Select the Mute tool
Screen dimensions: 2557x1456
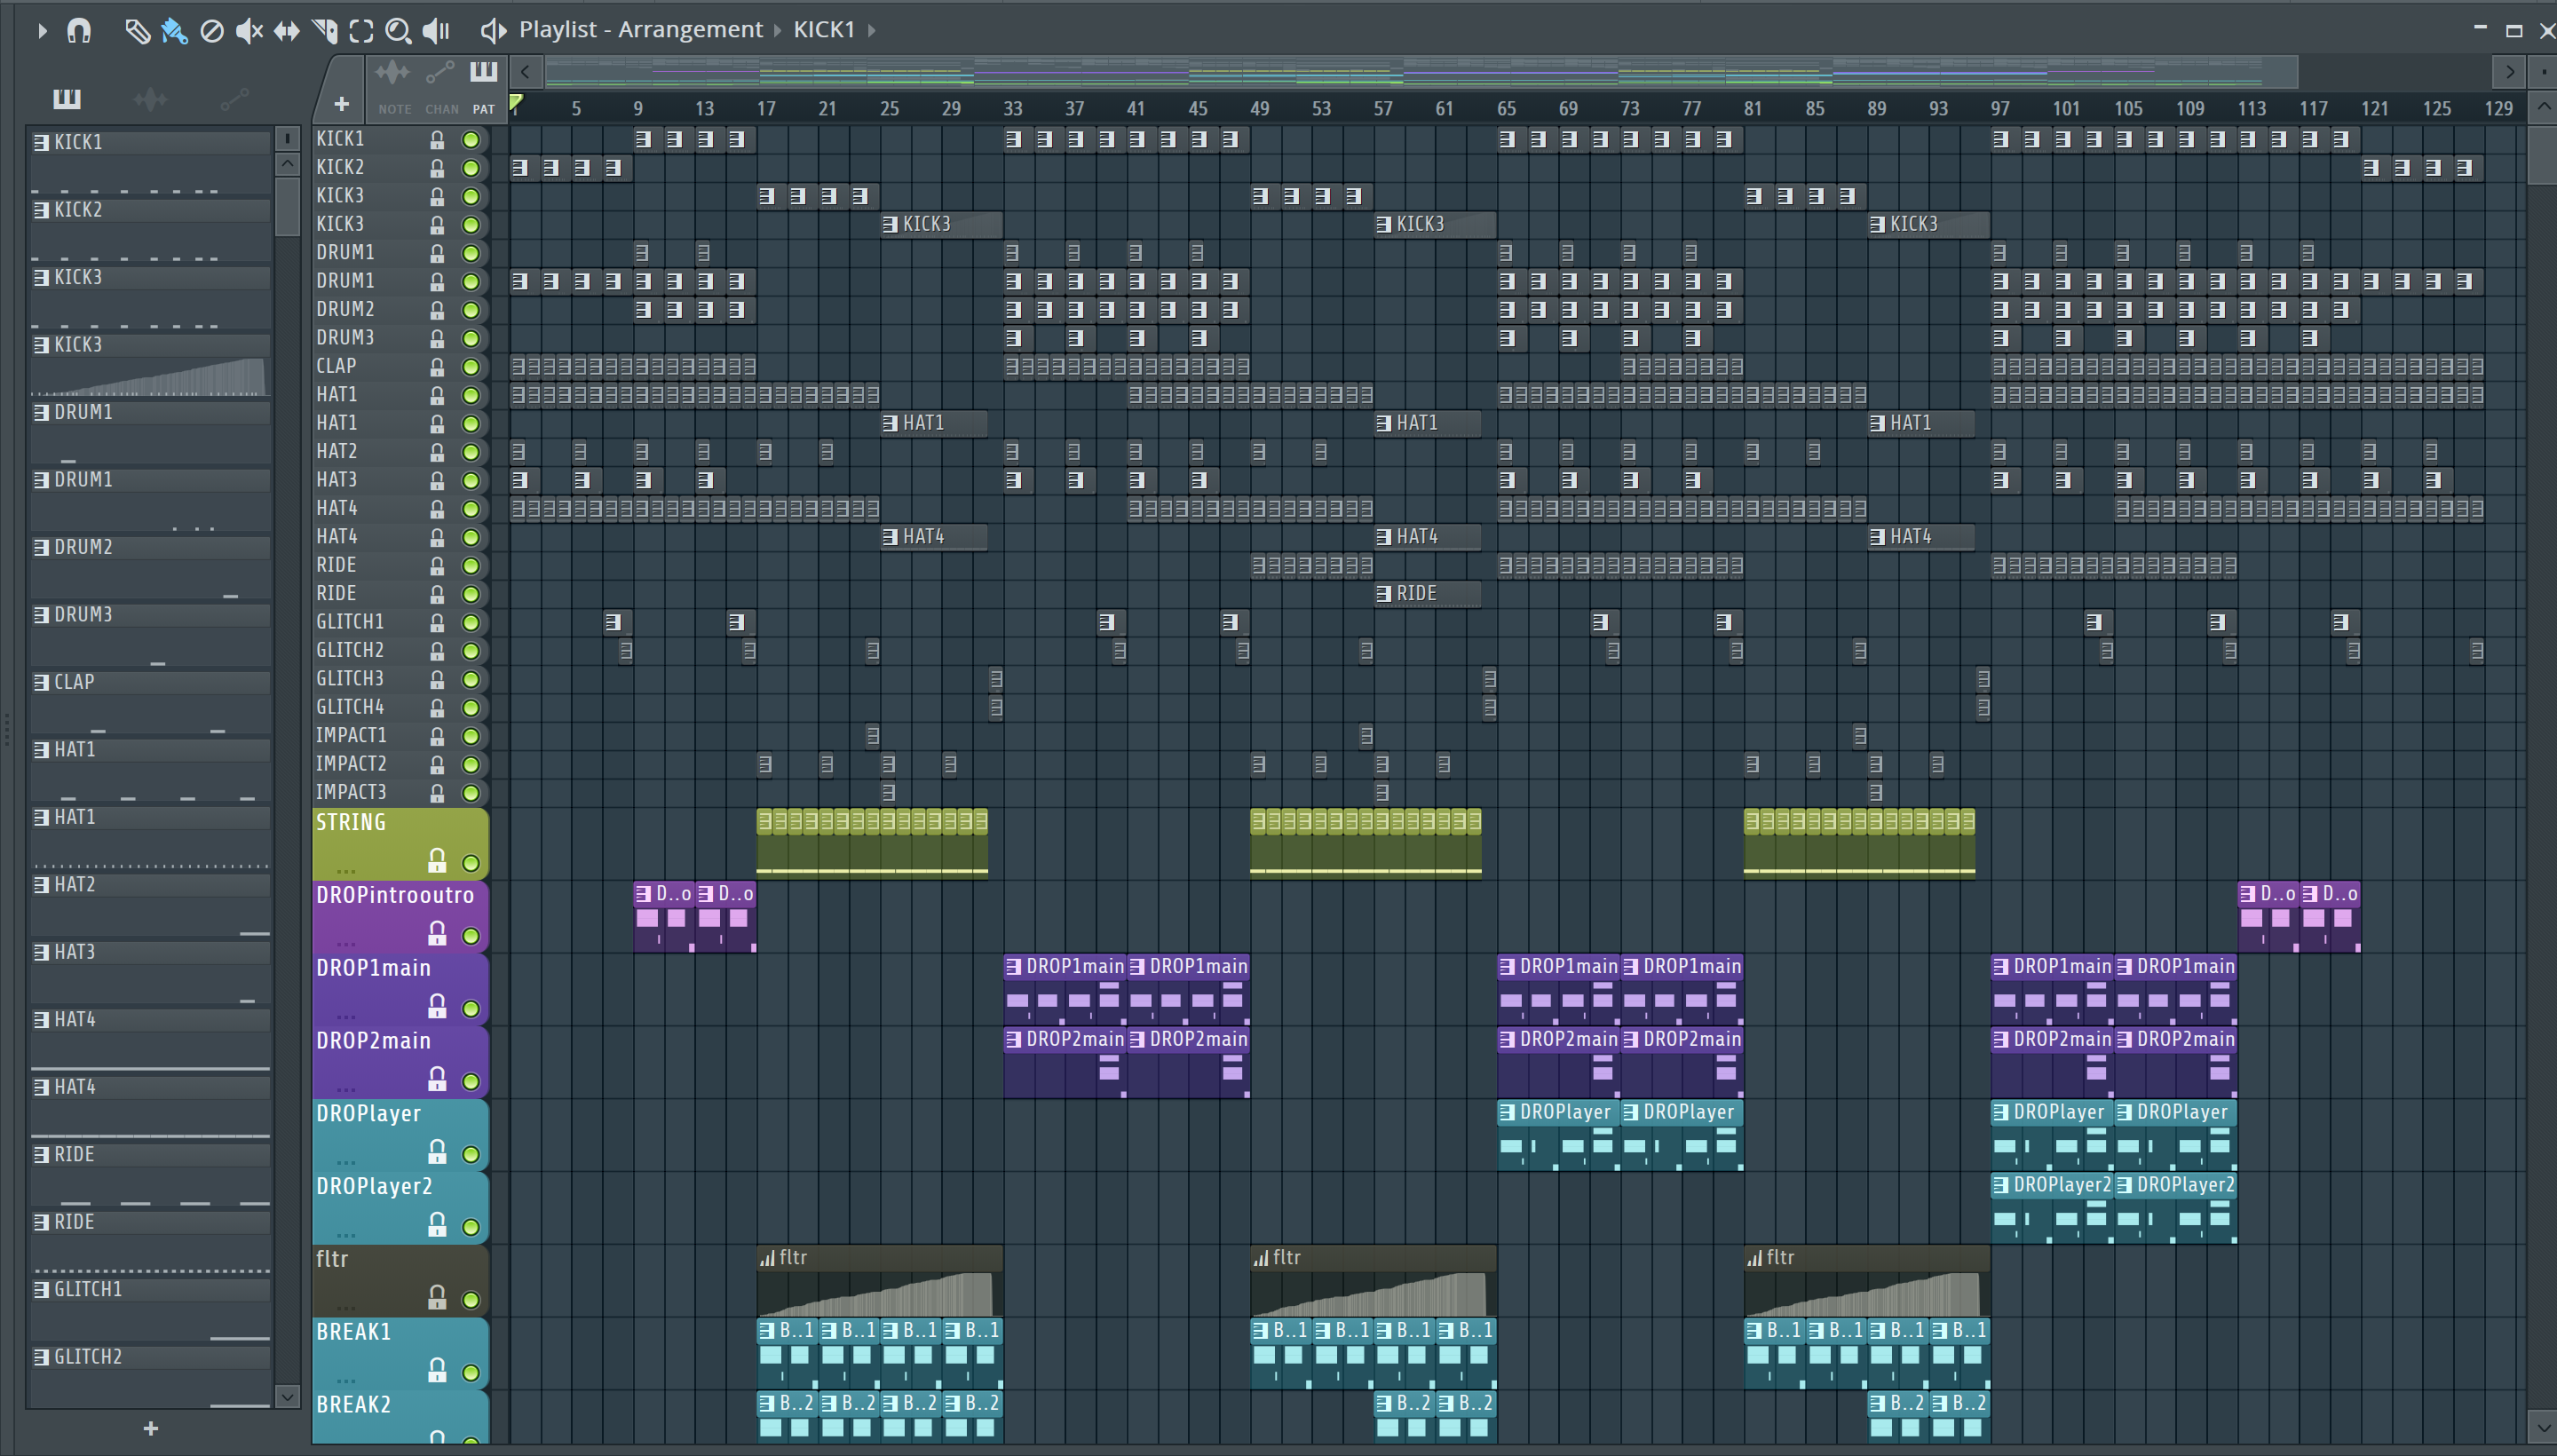click(x=249, y=31)
